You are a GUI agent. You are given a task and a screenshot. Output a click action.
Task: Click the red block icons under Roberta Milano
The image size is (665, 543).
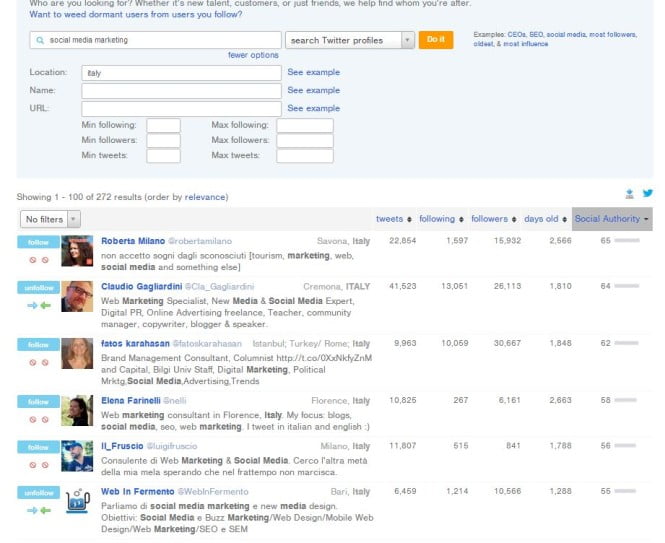(x=38, y=260)
